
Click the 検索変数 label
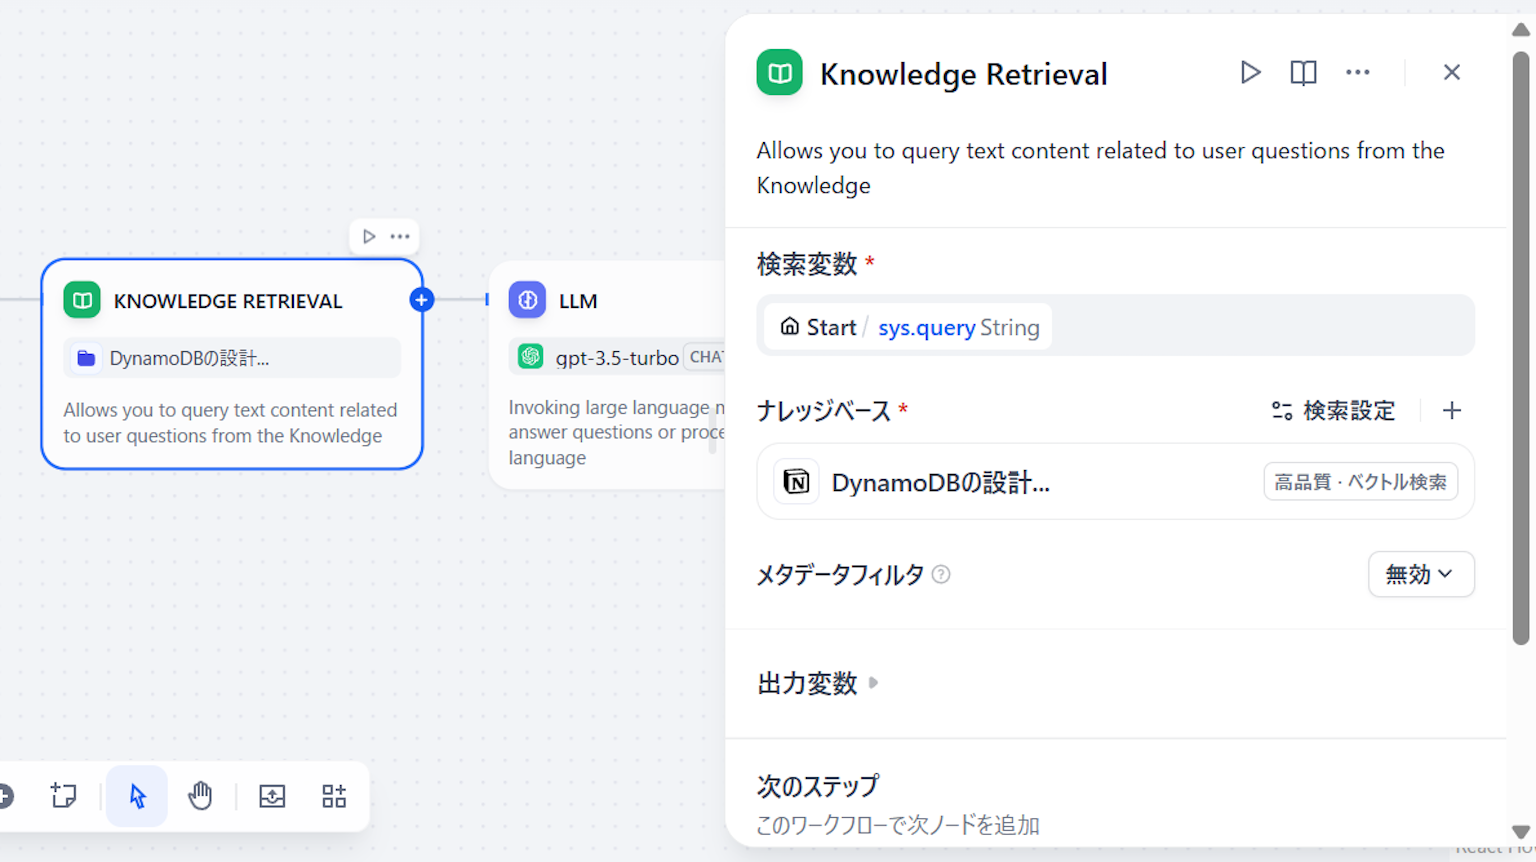(x=807, y=264)
